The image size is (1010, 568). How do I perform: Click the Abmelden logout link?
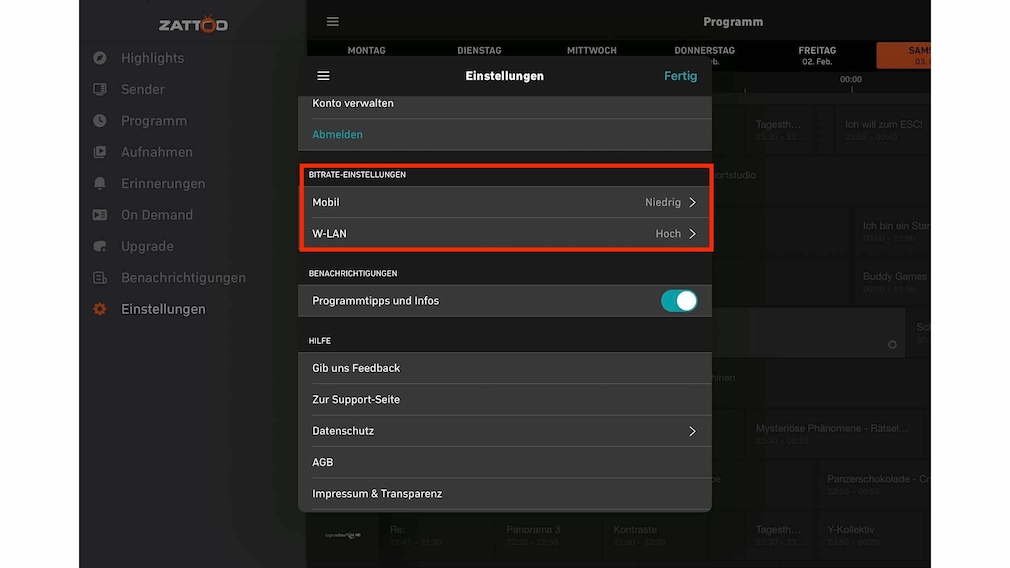337,134
